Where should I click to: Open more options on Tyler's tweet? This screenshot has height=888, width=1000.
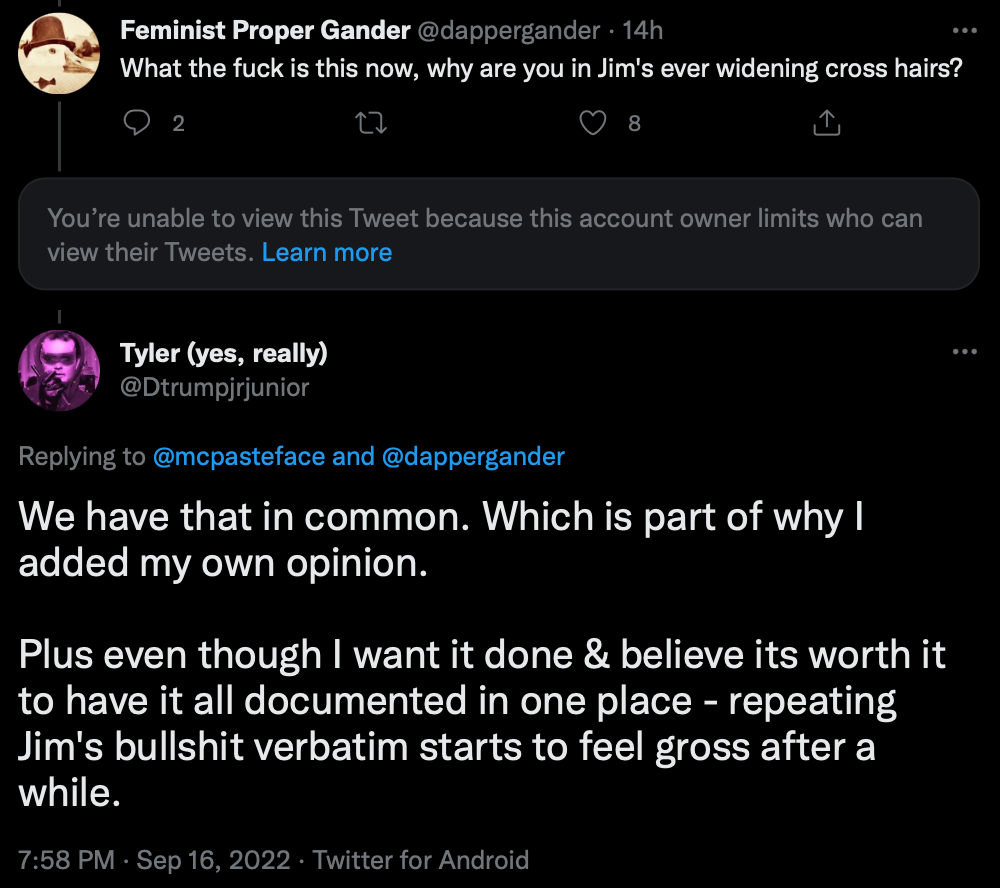964,352
